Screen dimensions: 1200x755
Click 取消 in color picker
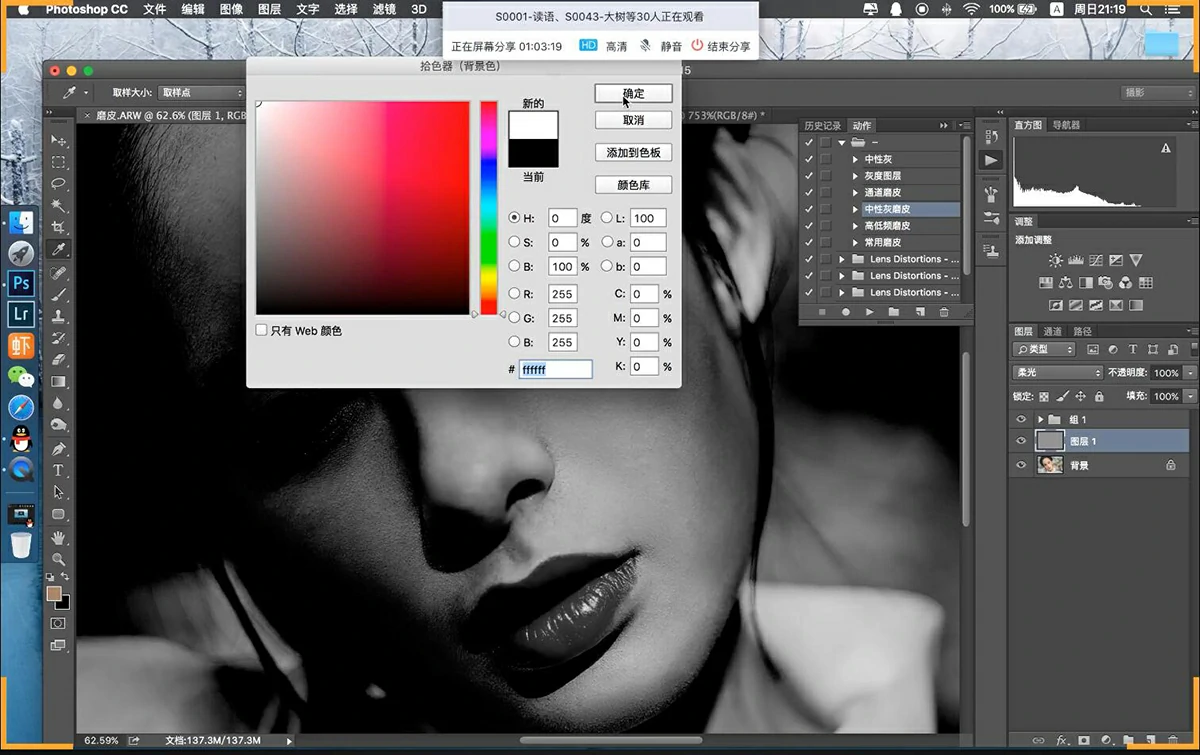(x=633, y=120)
